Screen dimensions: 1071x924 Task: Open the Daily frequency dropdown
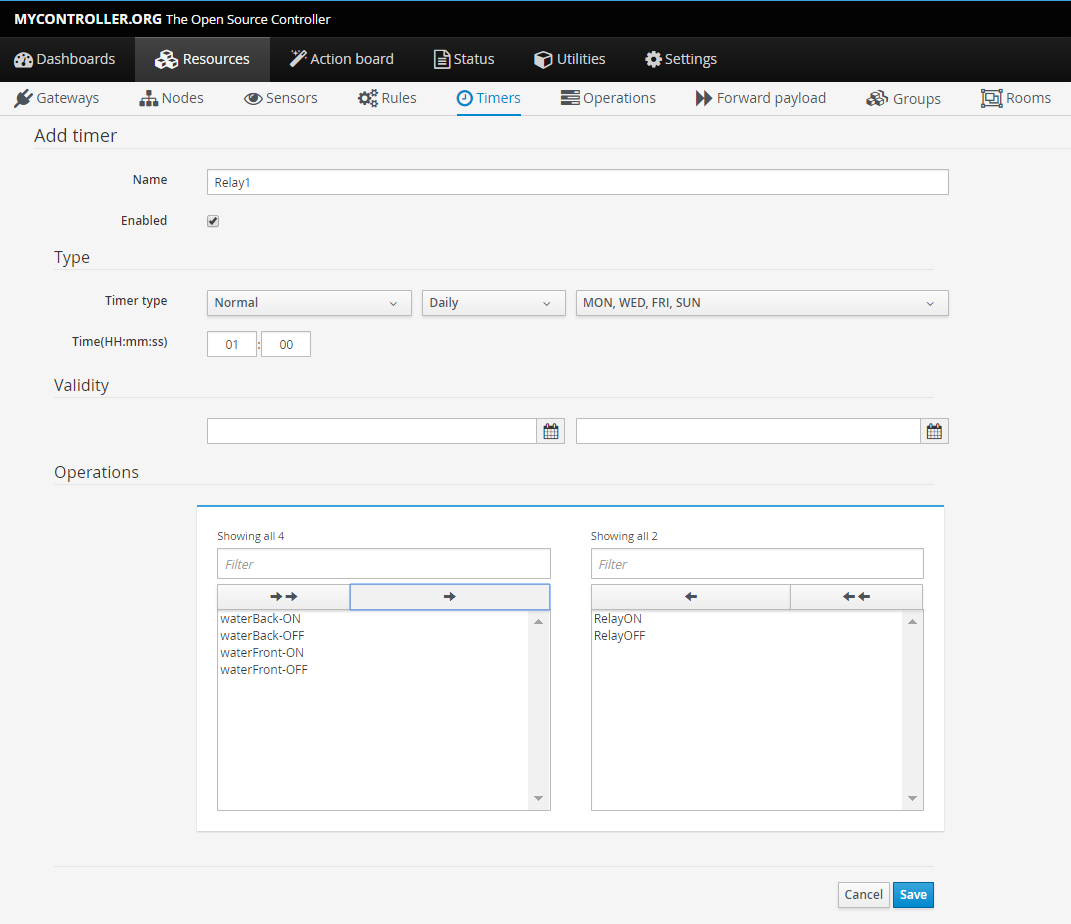tap(493, 303)
